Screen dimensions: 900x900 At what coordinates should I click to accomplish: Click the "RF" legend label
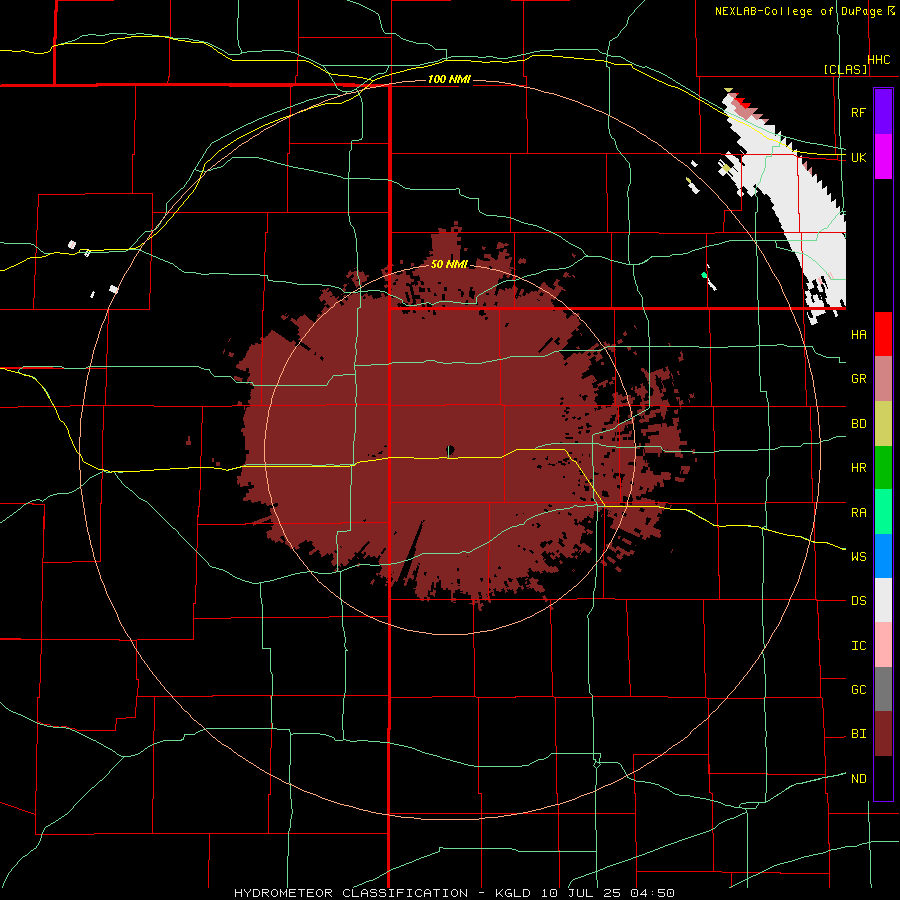(858, 112)
